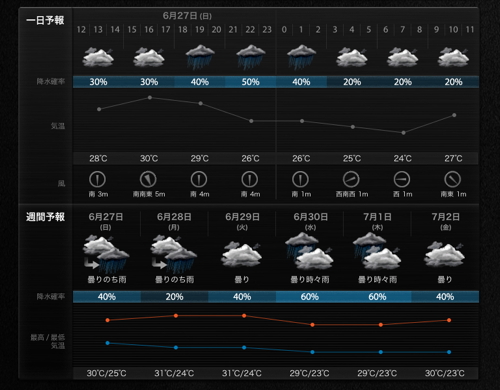
Task: Click the 24°C hourly temperature value
Action: point(403,158)
